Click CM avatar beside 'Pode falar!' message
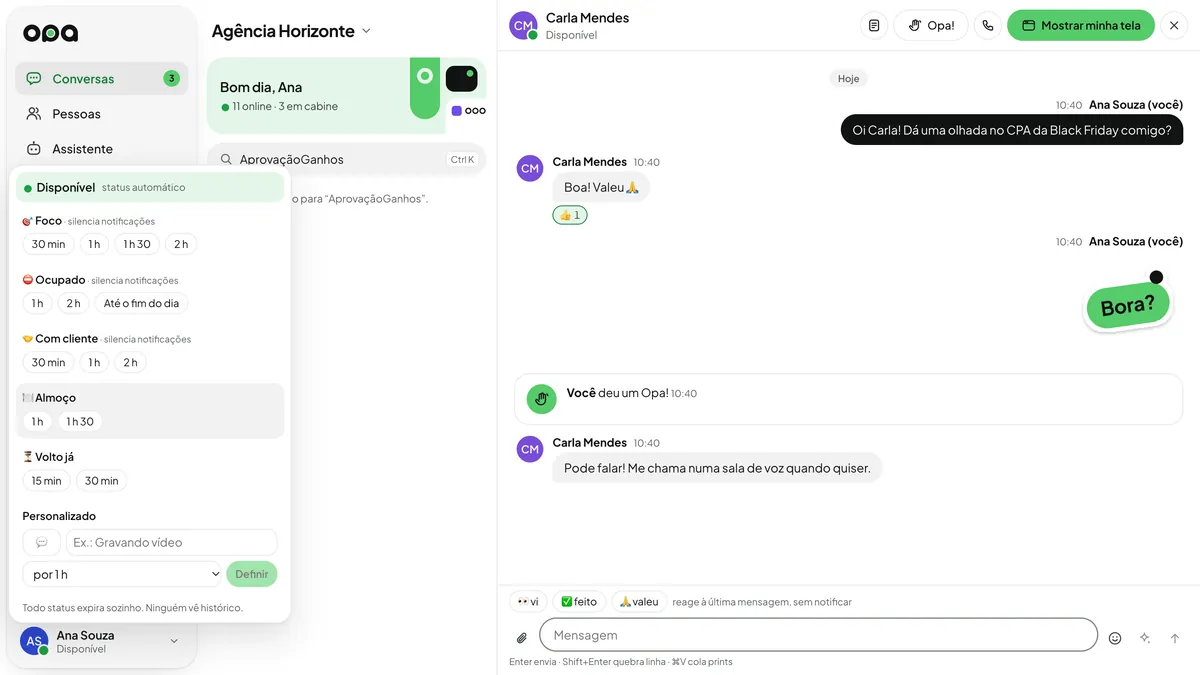Image resolution: width=1200 pixels, height=675 pixels. tap(530, 450)
